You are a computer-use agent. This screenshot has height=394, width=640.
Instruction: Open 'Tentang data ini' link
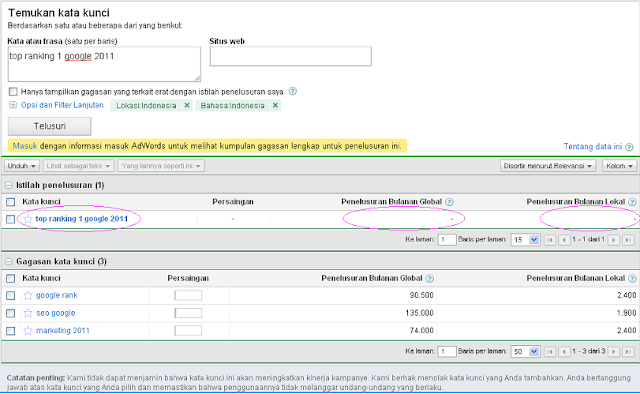pos(593,147)
